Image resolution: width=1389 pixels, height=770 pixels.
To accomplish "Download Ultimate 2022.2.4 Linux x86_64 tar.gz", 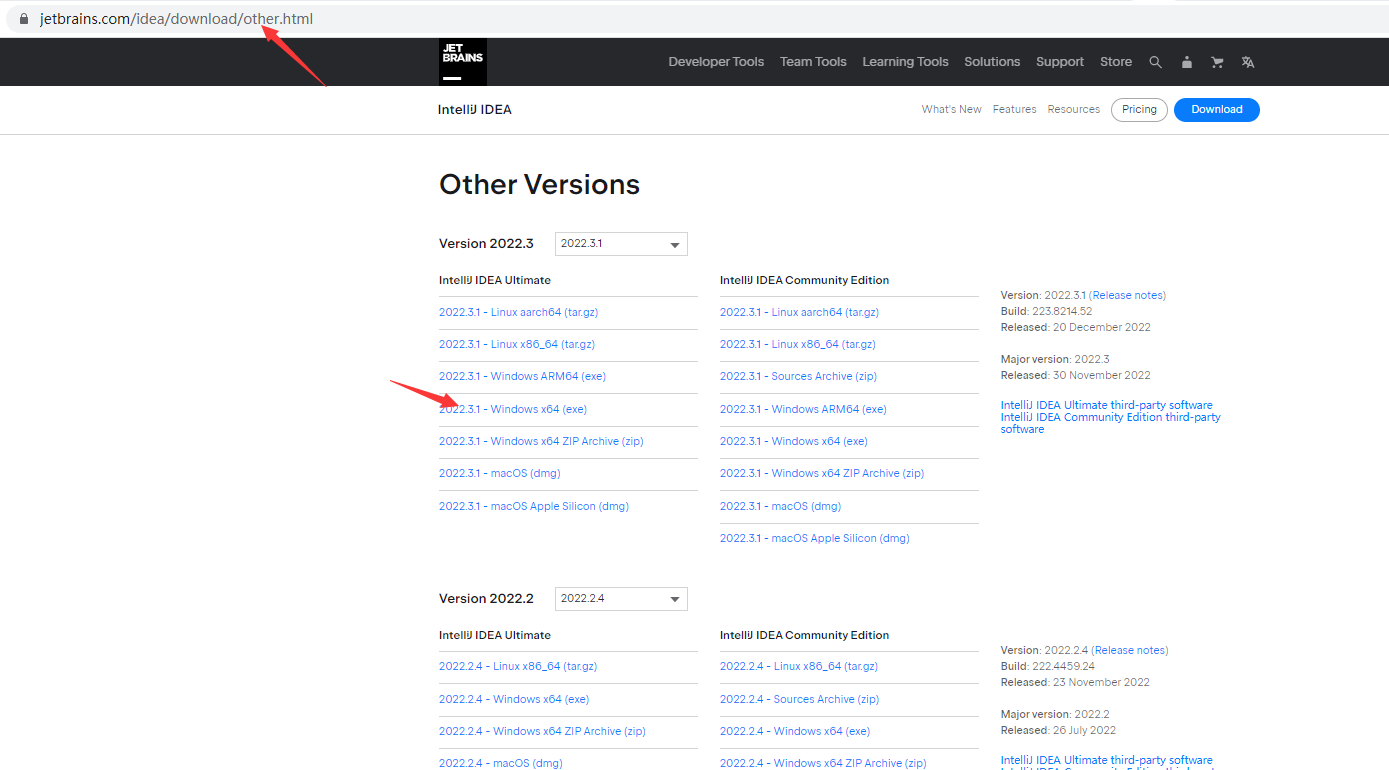I will (x=518, y=666).
